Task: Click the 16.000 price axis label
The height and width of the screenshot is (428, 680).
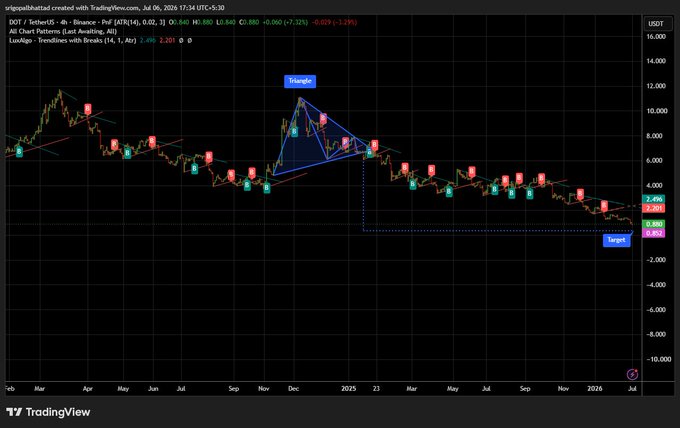Action: (656, 36)
